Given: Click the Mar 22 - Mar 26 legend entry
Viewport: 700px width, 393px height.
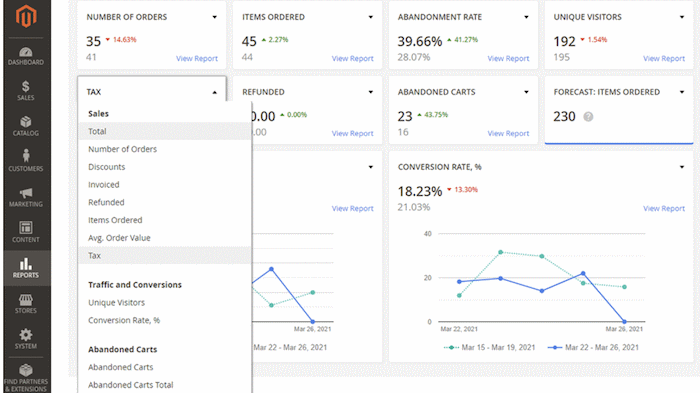Looking at the screenshot, I should (x=594, y=347).
